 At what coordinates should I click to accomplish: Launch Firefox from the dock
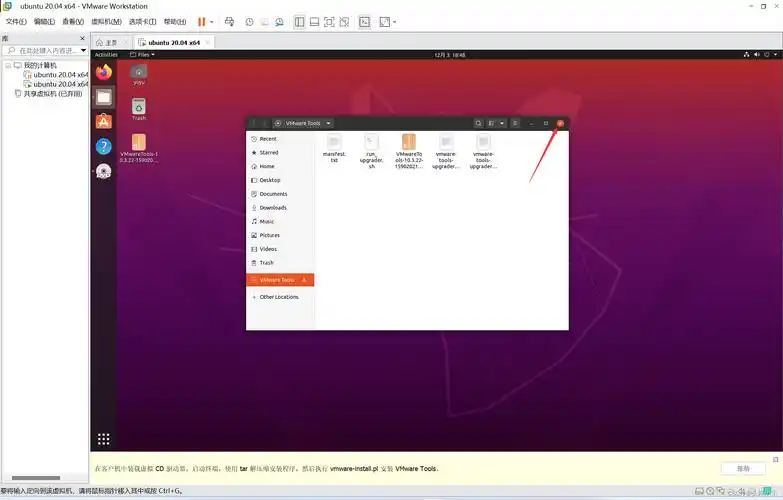pyautogui.click(x=103, y=72)
